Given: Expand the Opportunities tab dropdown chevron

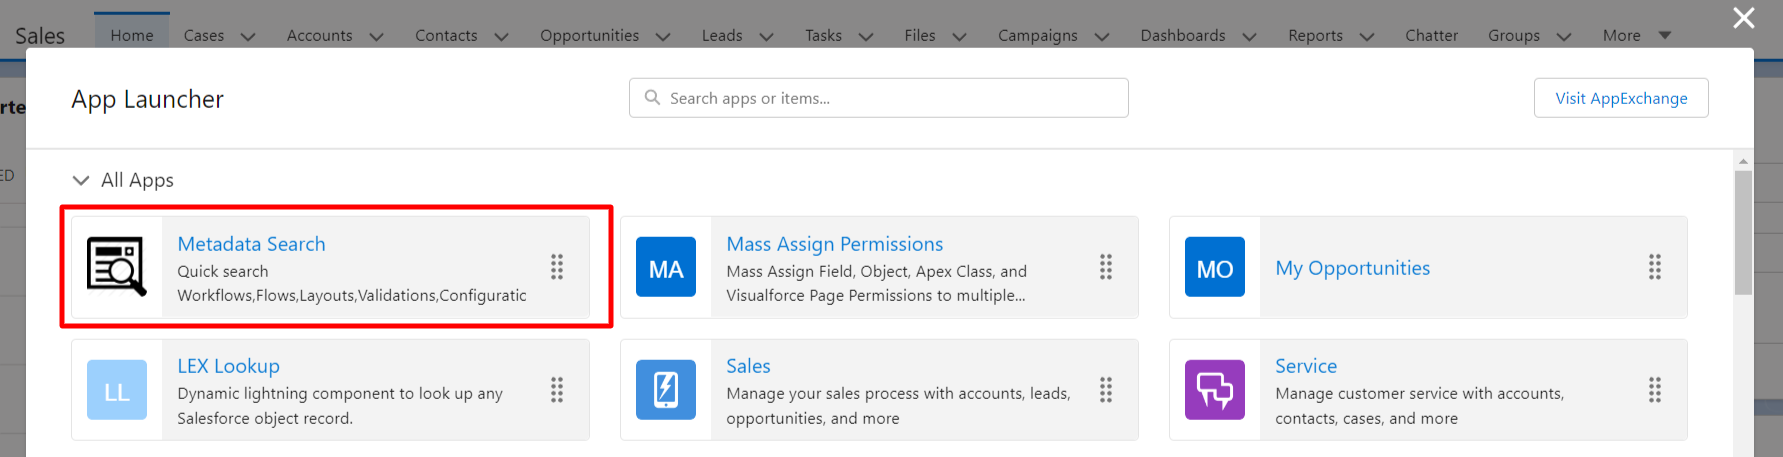Looking at the screenshot, I should (x=663, y=37).
